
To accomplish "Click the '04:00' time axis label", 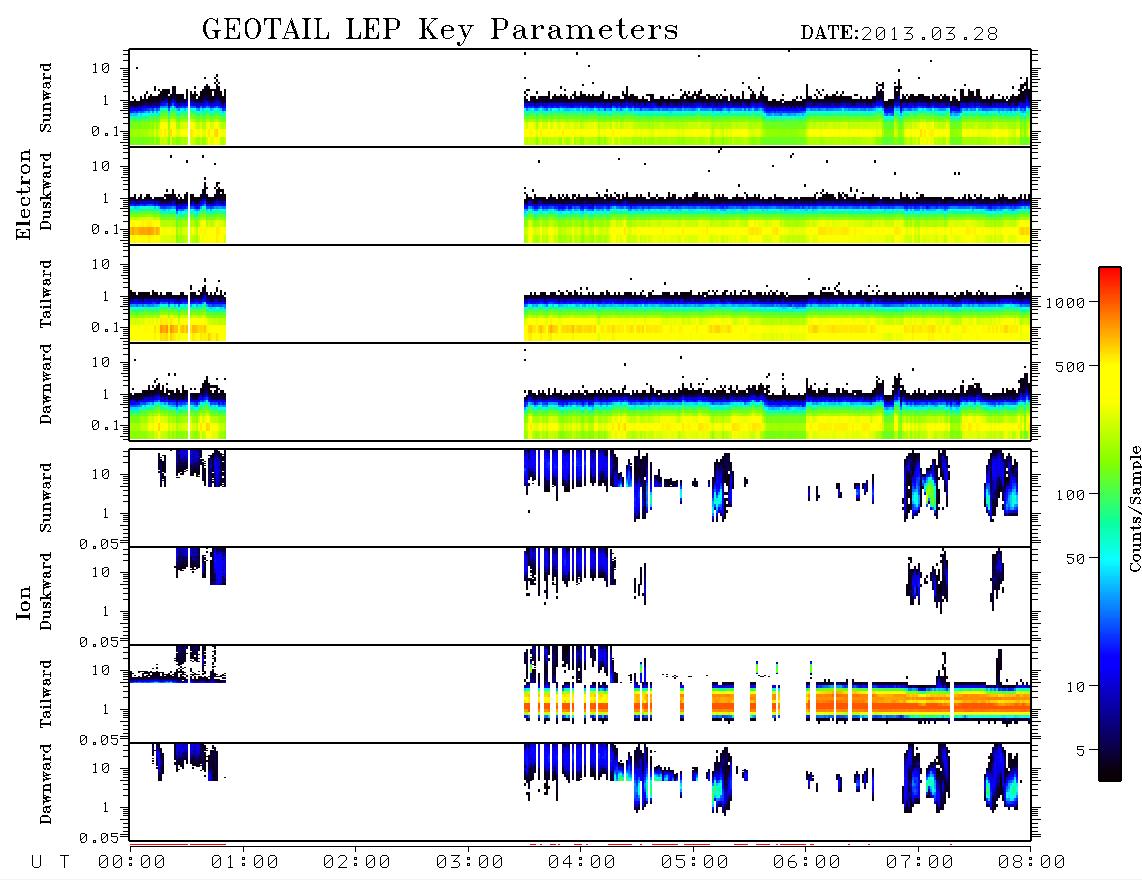I will pyautogui.click(x=582, y=863).
